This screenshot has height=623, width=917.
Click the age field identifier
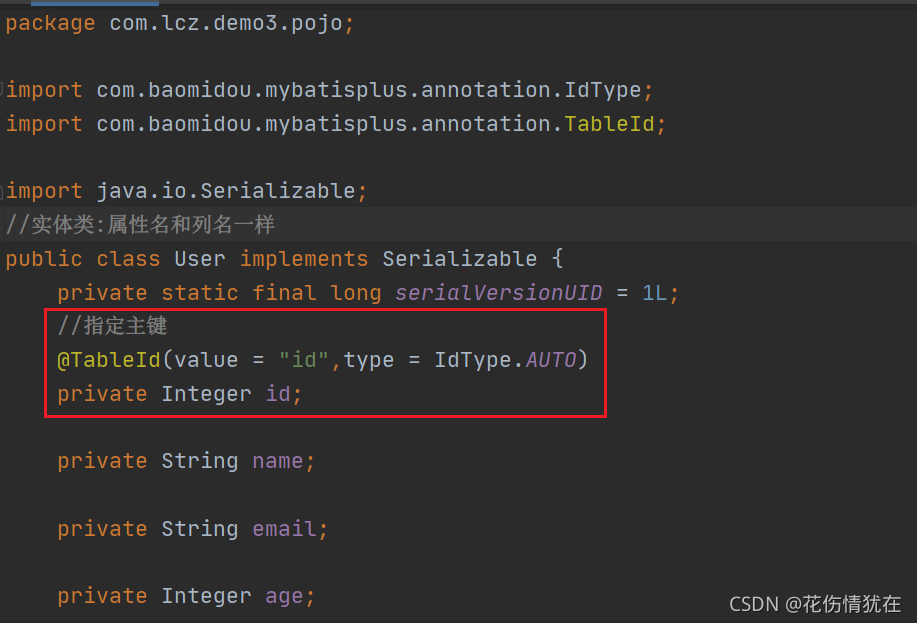[284, 597]
